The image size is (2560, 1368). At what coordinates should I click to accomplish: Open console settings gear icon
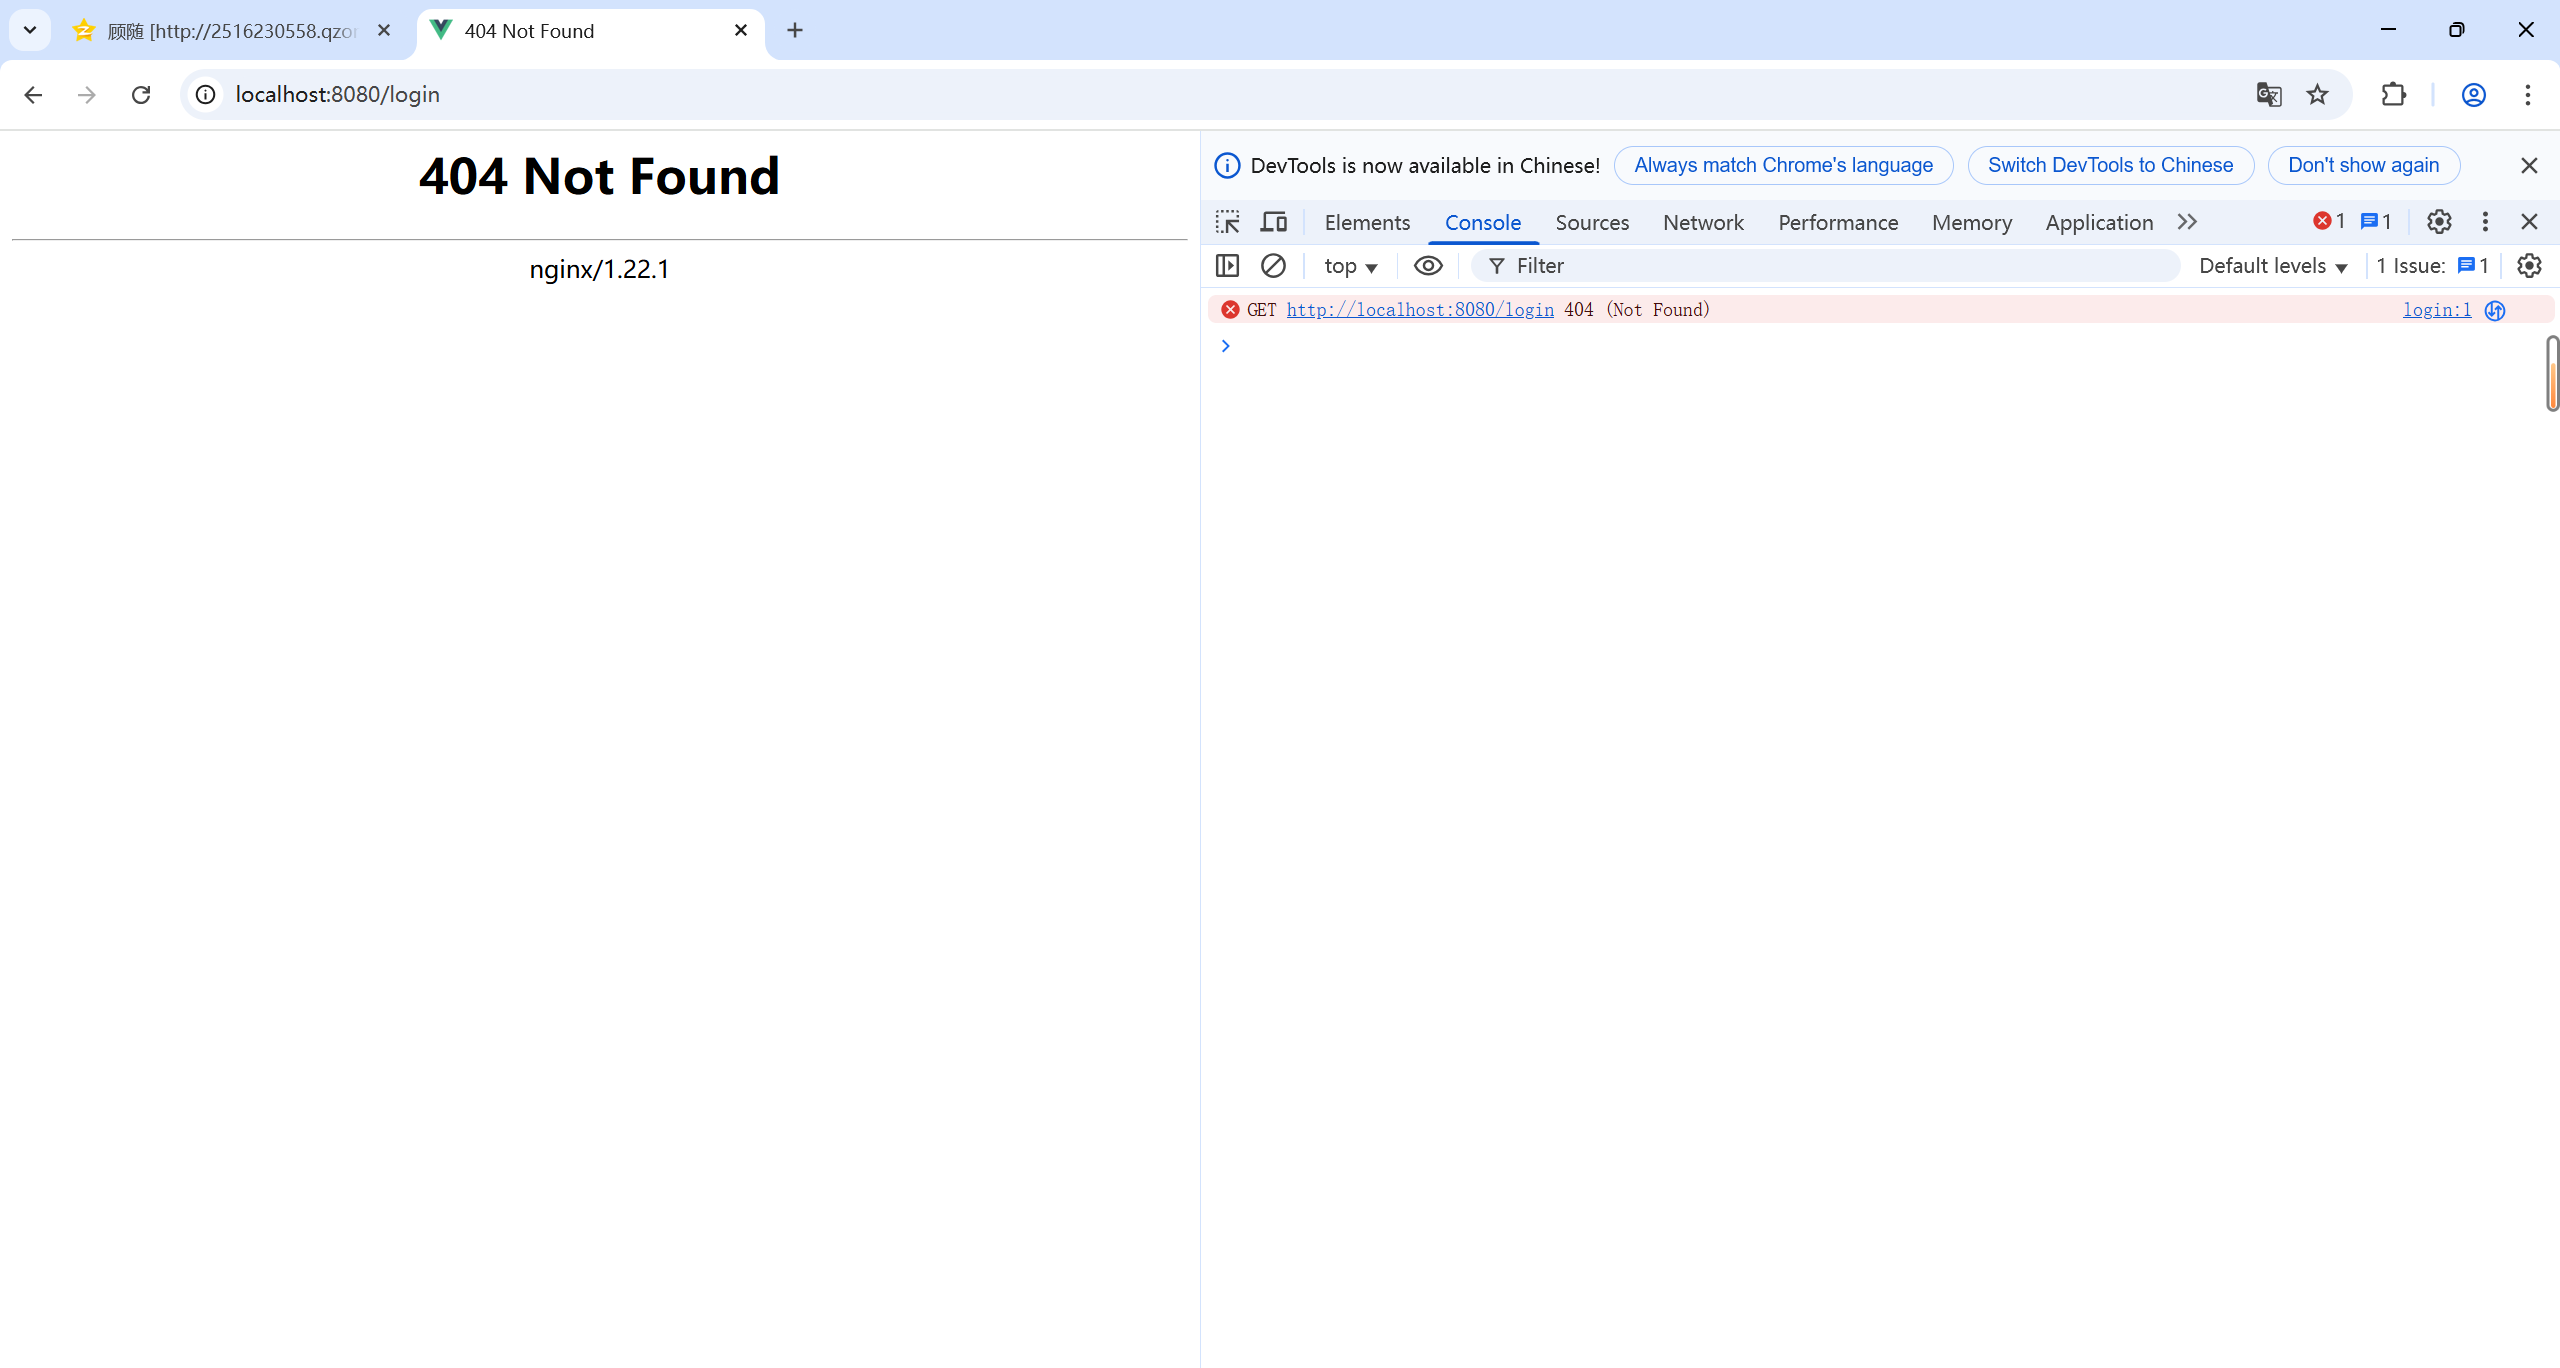point(2529,266)
